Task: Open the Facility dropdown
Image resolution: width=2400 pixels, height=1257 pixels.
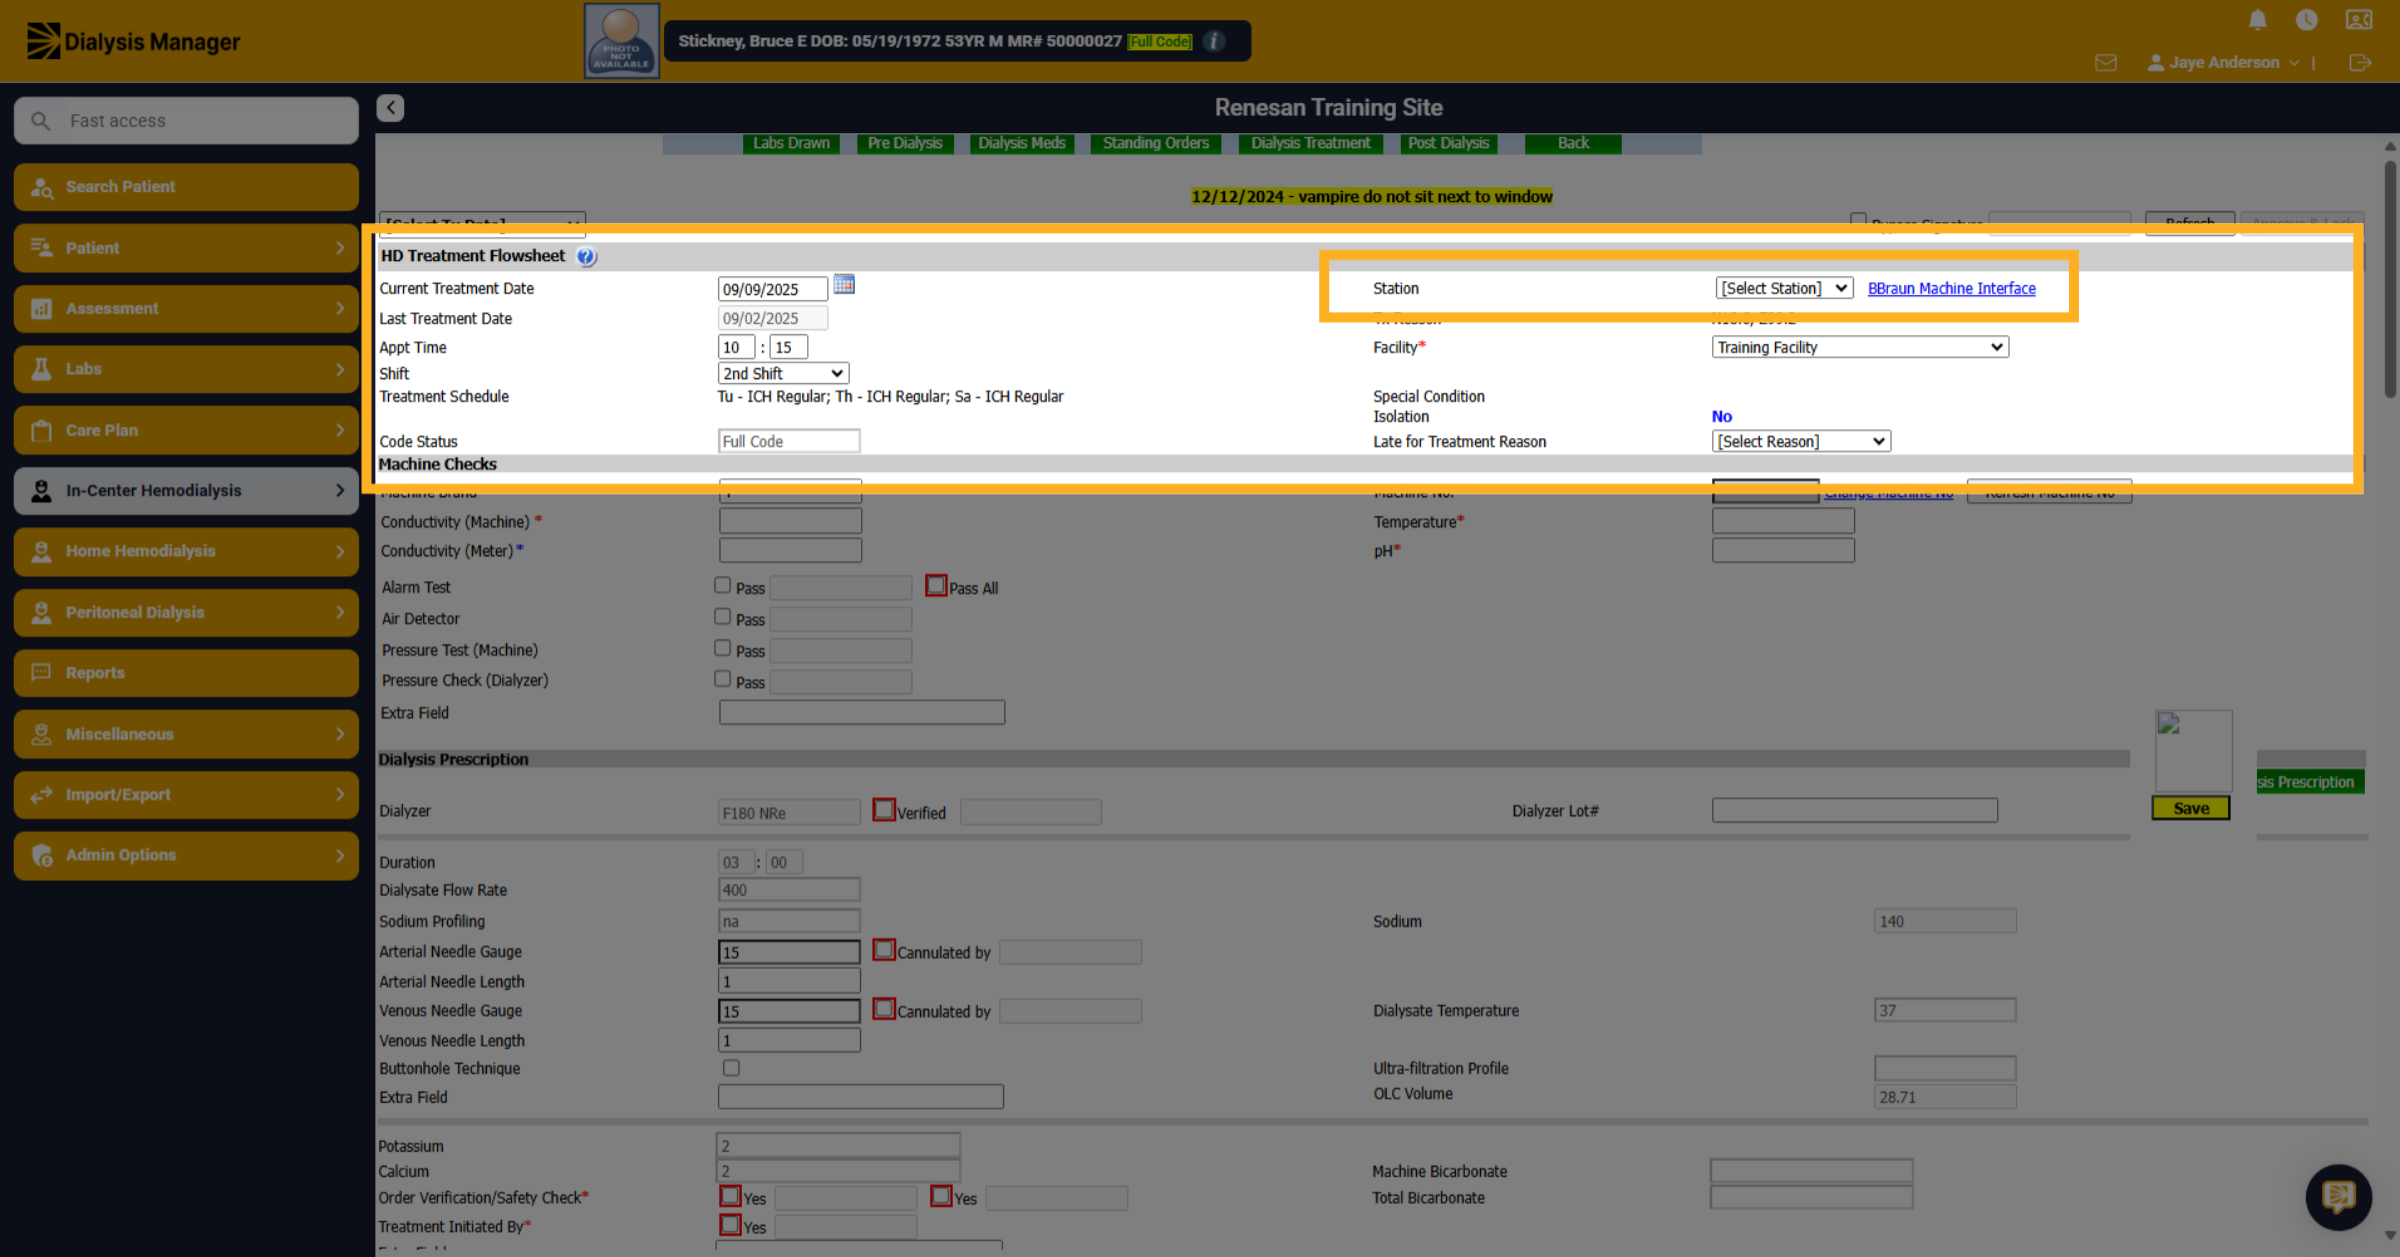Action: [1860, 347]
